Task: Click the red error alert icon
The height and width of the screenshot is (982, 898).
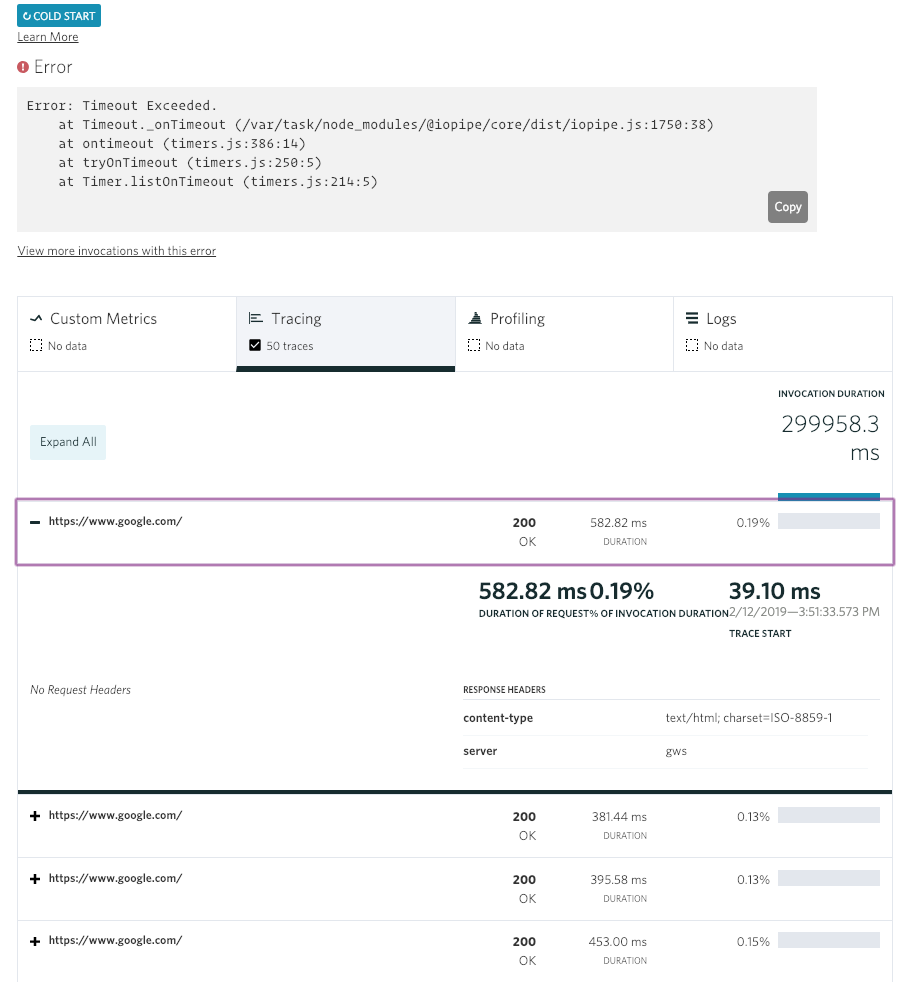Action: pyautogui.click(x=23, y=67)
